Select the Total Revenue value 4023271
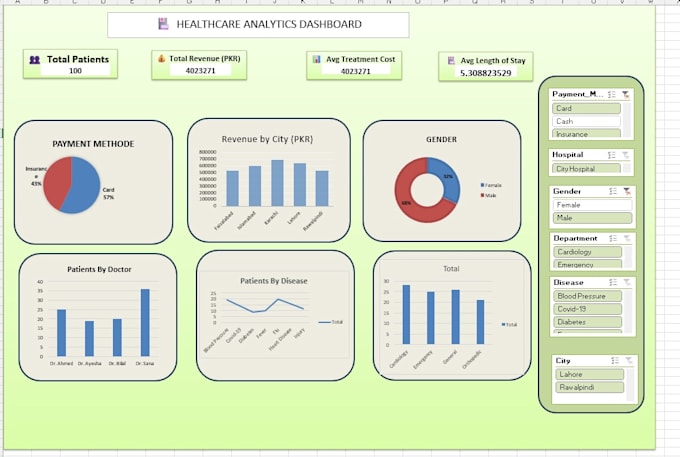The image size is (680, 457). coord(200,70)
